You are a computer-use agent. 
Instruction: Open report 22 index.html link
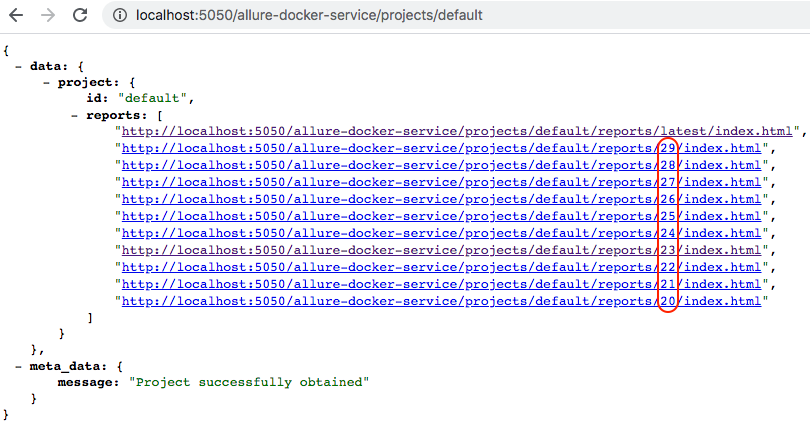[x=441, y=267]
